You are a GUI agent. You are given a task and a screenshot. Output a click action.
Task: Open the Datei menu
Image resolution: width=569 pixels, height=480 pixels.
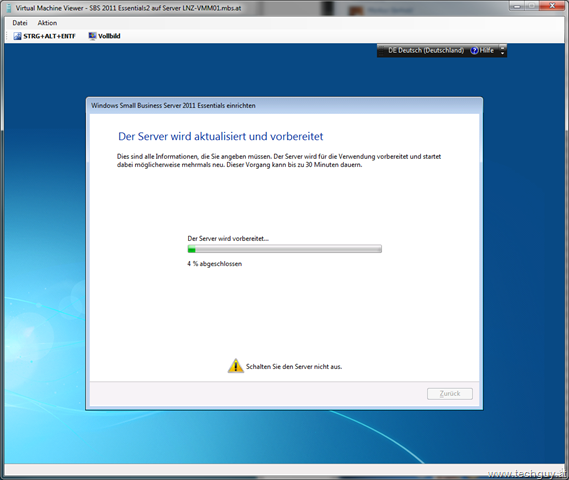[x=20, y=23]
